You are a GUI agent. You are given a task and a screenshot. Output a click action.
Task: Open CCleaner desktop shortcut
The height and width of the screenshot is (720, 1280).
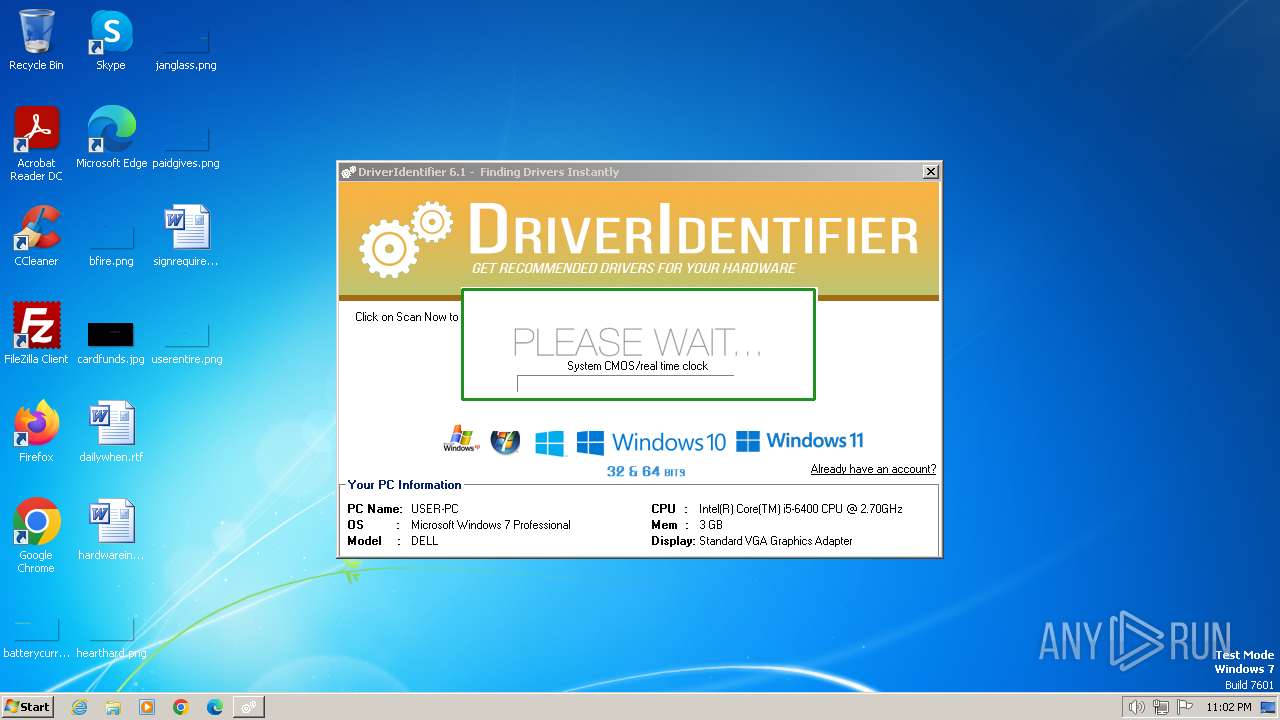[36, 236]
